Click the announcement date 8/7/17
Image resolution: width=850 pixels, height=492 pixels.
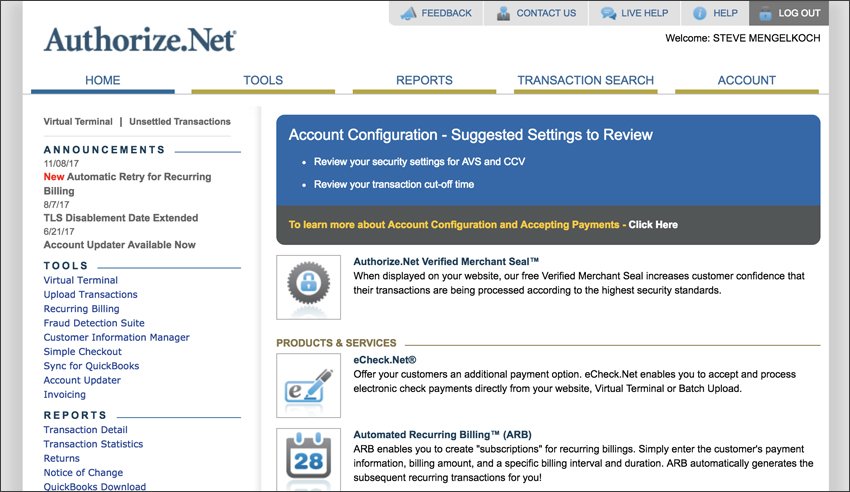click(x=56, y=205)
